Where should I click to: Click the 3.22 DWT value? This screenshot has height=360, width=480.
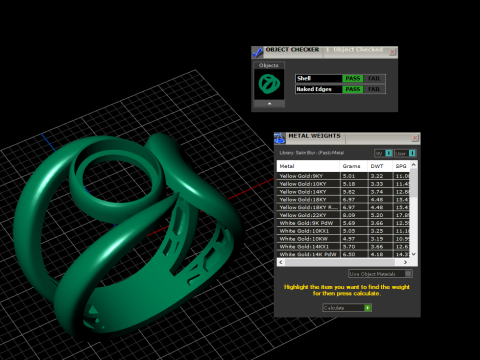coord(377,176)
